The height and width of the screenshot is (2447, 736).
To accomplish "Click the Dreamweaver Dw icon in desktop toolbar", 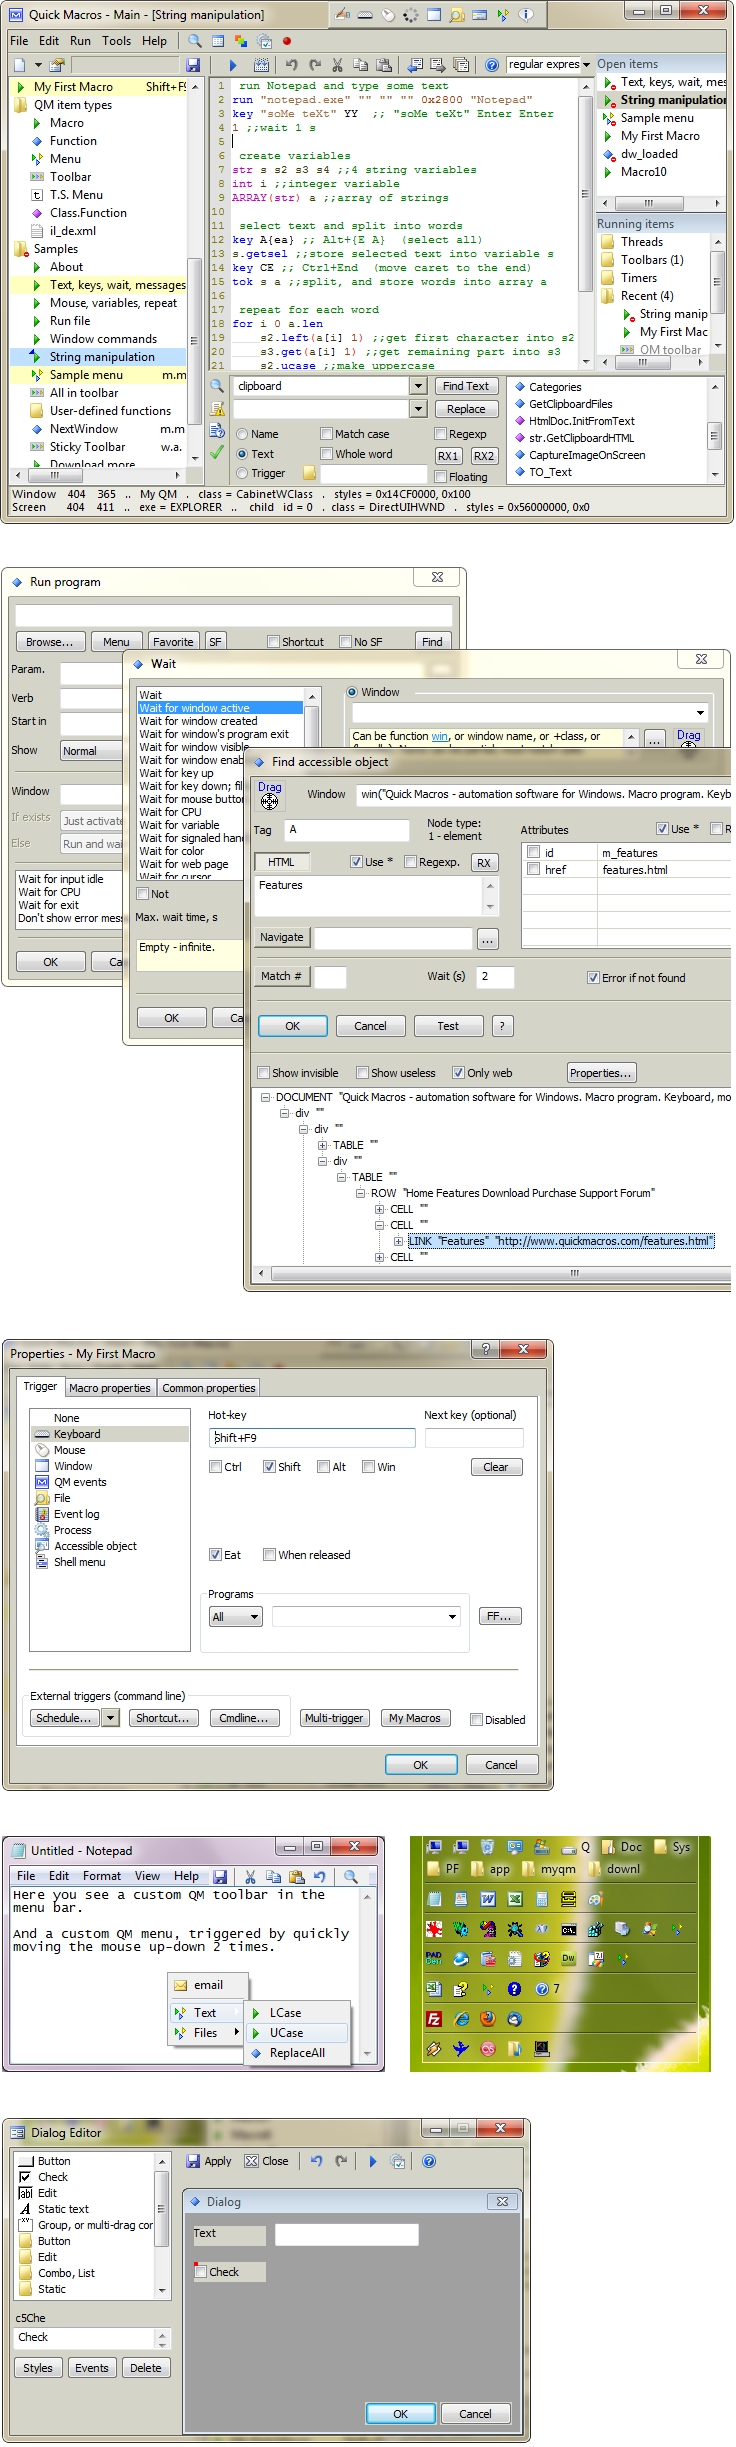I will tap(568, 1959).
